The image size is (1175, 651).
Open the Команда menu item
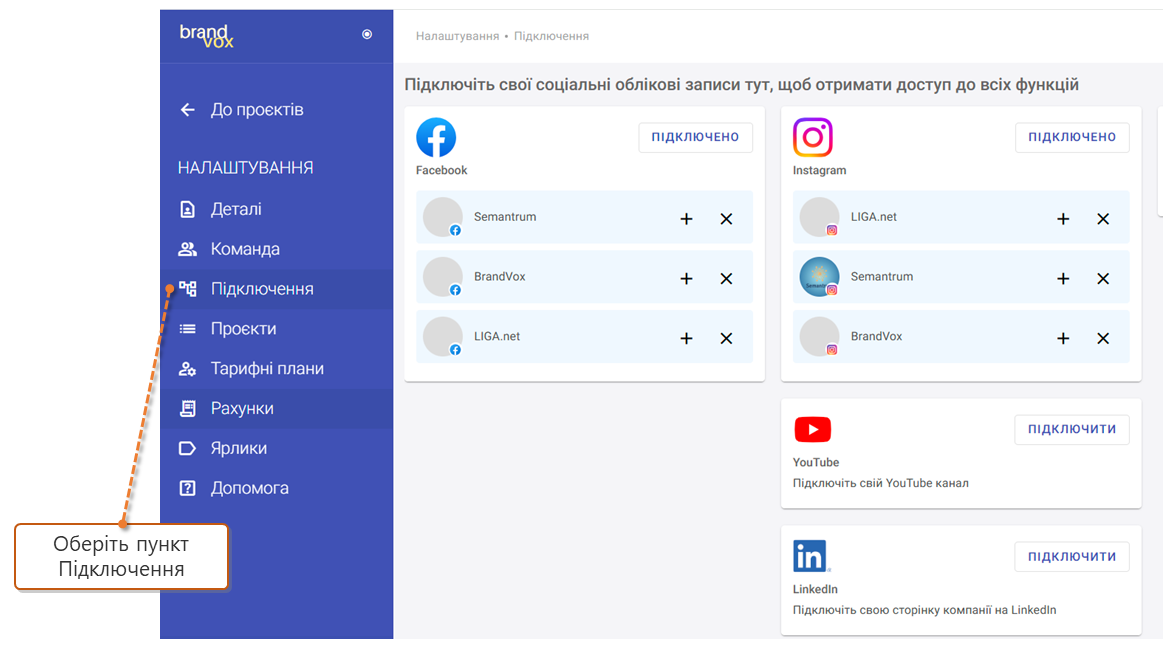coord(277,249)
